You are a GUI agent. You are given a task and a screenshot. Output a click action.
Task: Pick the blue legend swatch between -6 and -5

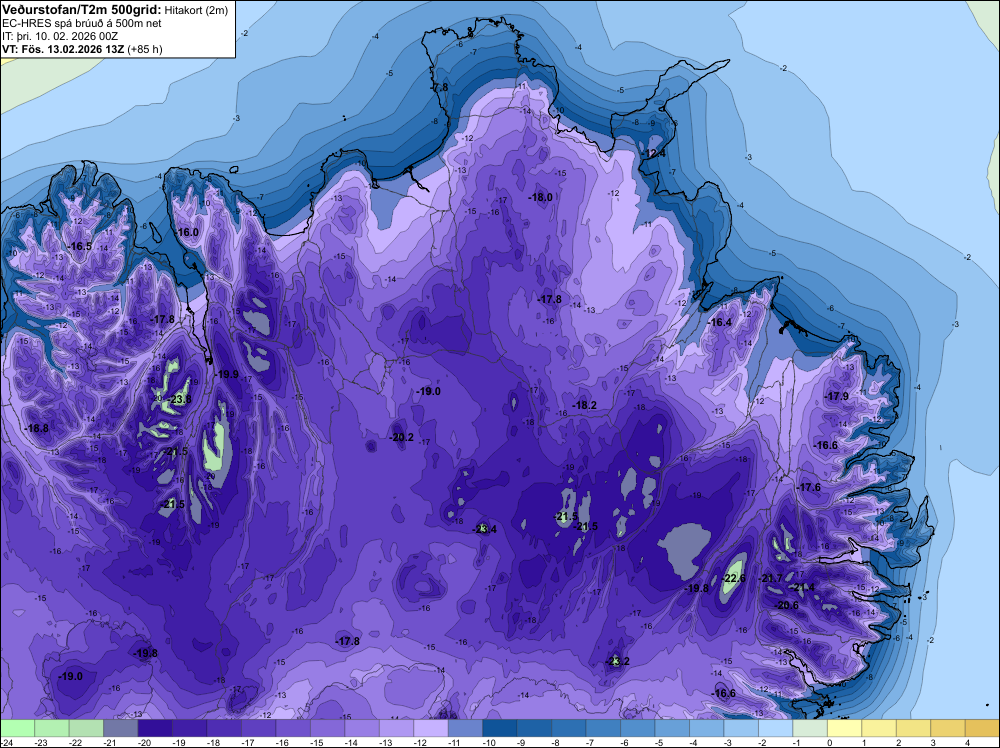click(x=637, y=728)
